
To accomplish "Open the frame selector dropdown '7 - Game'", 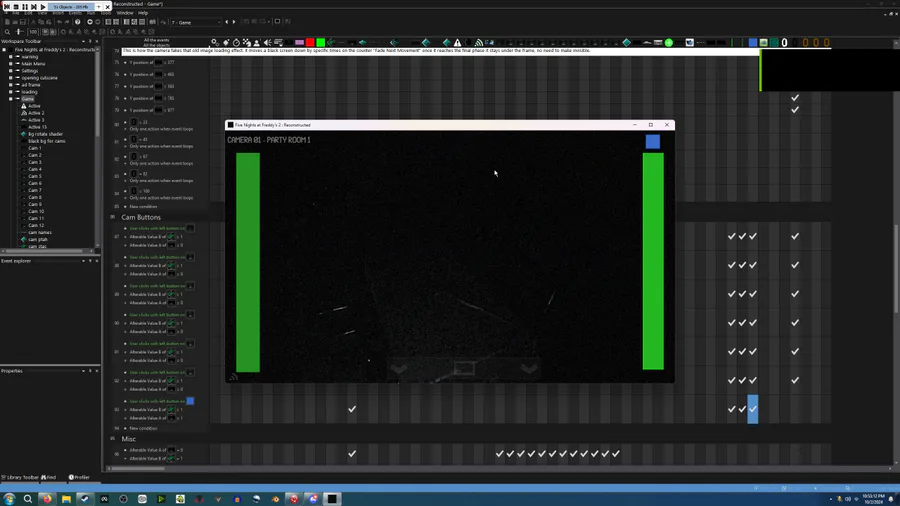I will pyautogui.click(x=195, y=22).
